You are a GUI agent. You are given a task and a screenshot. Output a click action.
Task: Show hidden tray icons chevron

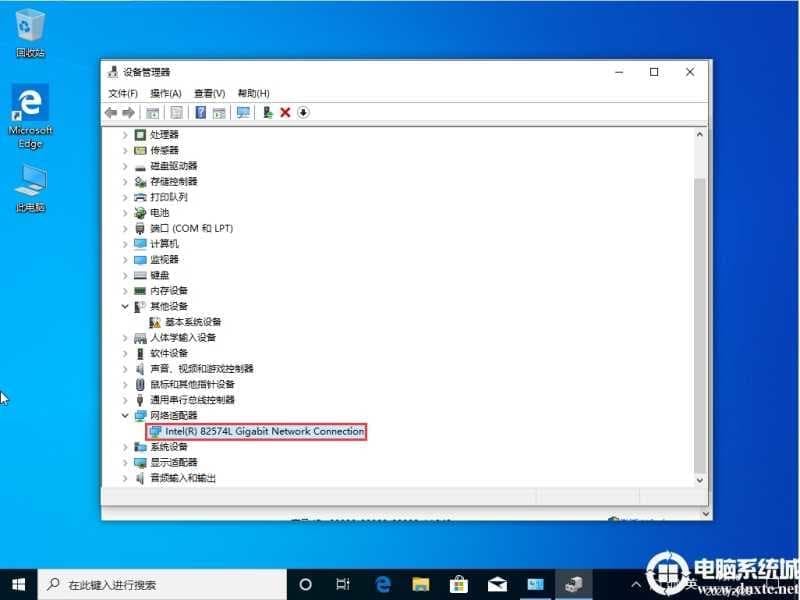click(x=636, y=585)
